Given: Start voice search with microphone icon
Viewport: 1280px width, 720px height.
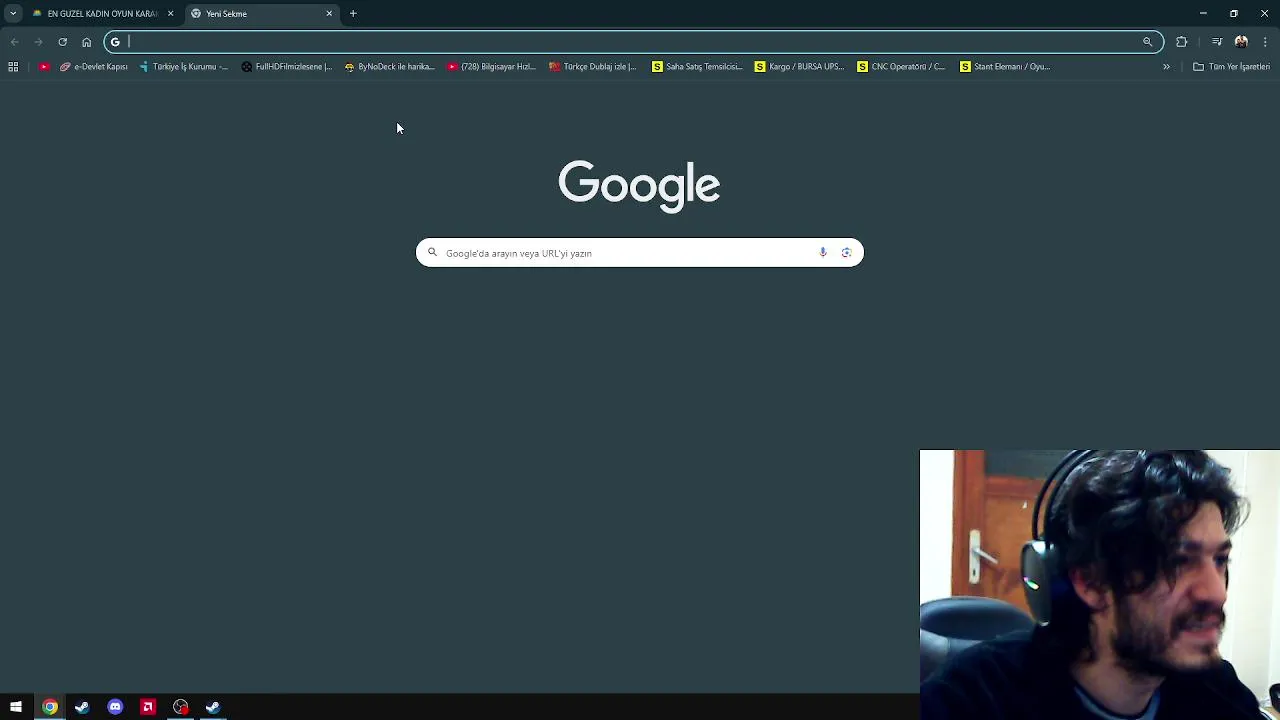Looking at the screenshot, I should coord(823,252).
